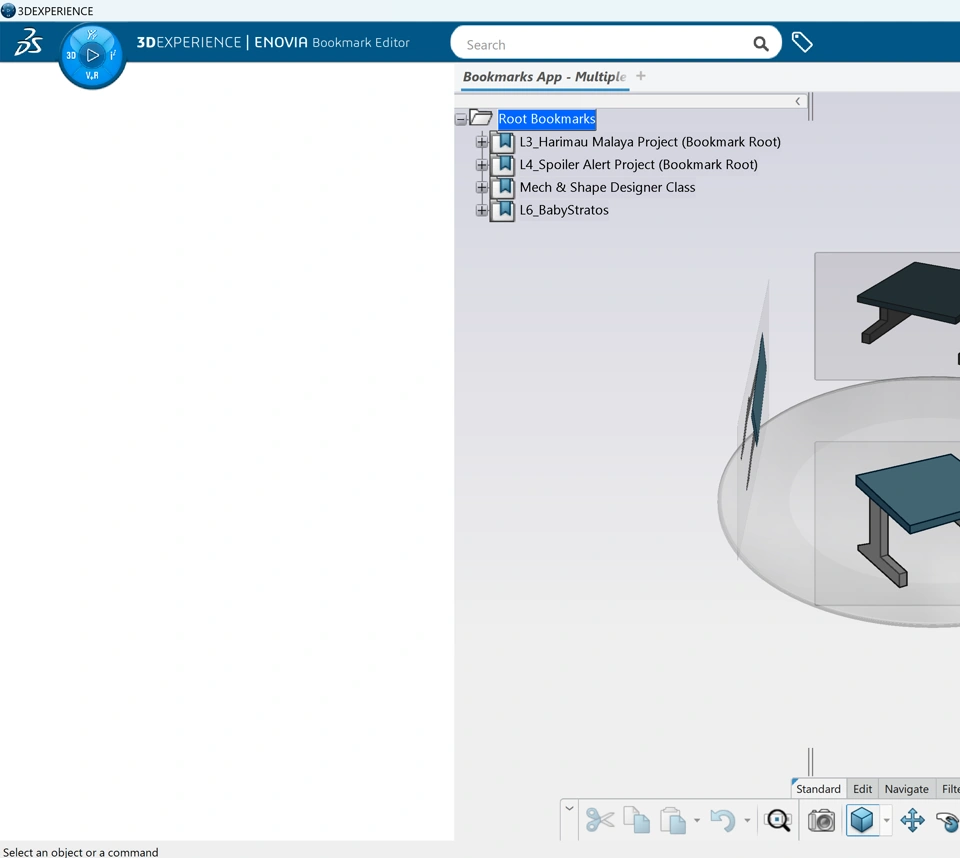Click the search magnifier icon
960x858 pixels.
(760, 43)
